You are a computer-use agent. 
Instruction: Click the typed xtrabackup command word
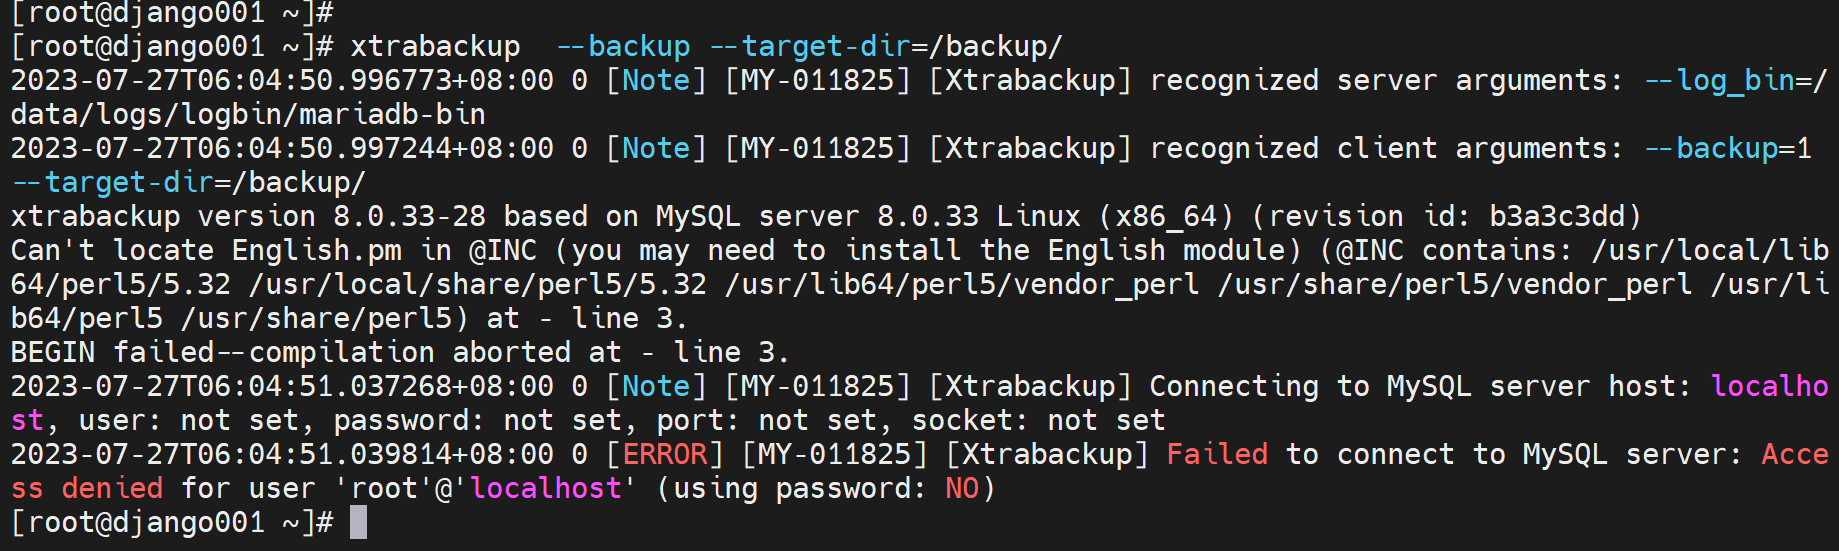pyautogui.click(x=435, y=46)
